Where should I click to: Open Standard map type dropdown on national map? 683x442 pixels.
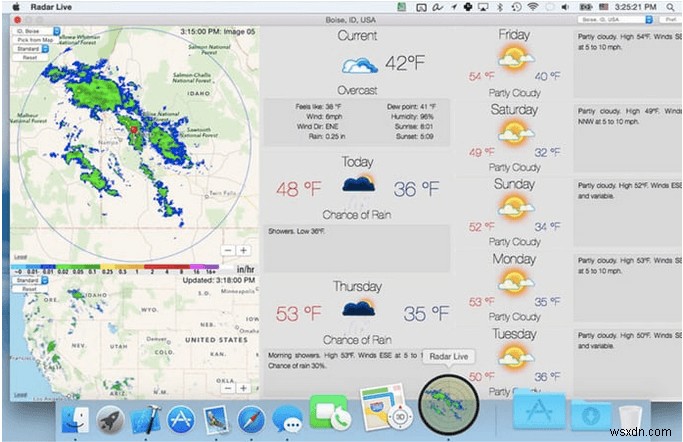[x=30, y=280]
